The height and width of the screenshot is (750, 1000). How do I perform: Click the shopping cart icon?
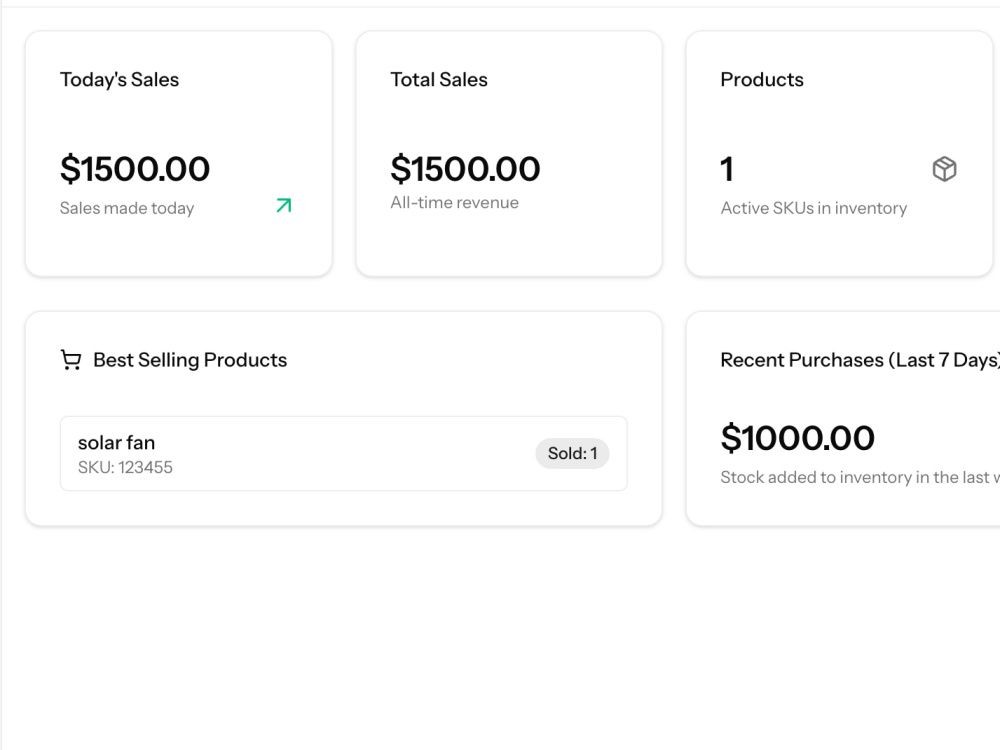[71, 360]
